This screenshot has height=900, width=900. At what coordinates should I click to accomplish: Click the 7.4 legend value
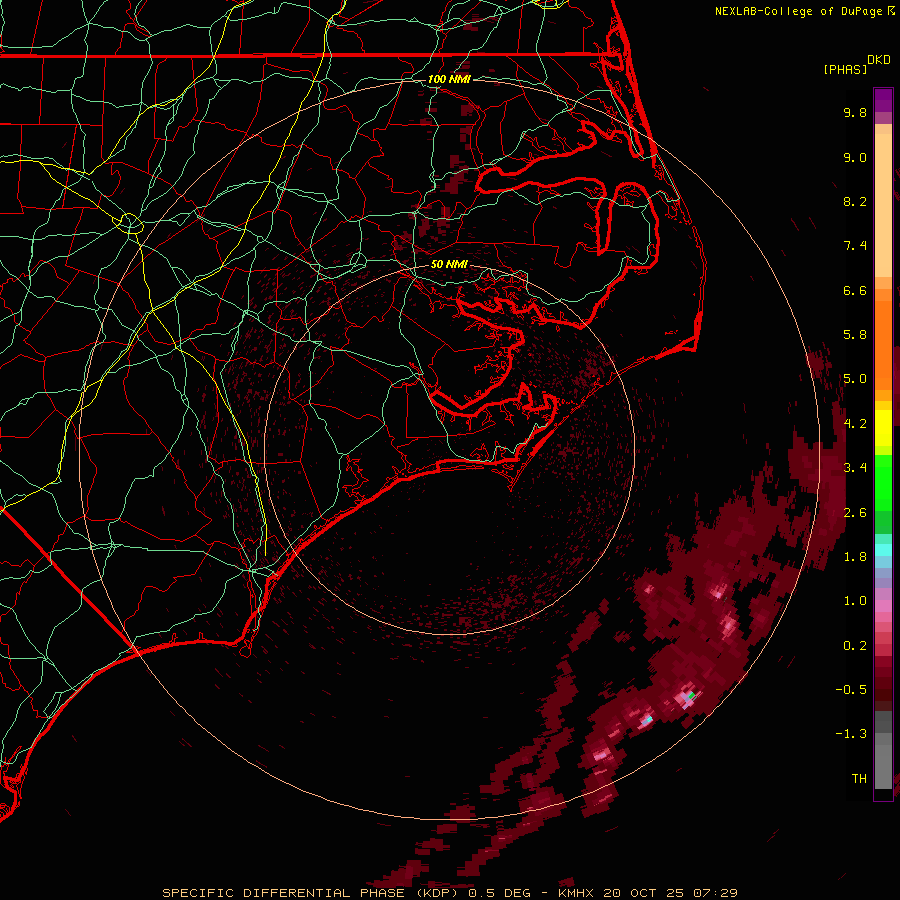855,246
